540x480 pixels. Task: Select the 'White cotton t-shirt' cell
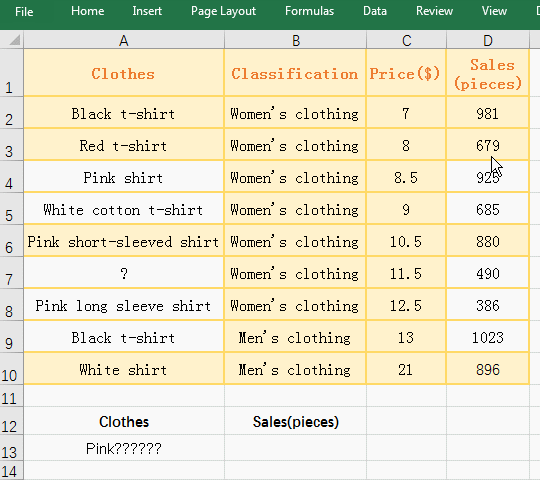[x=124, y=209]
